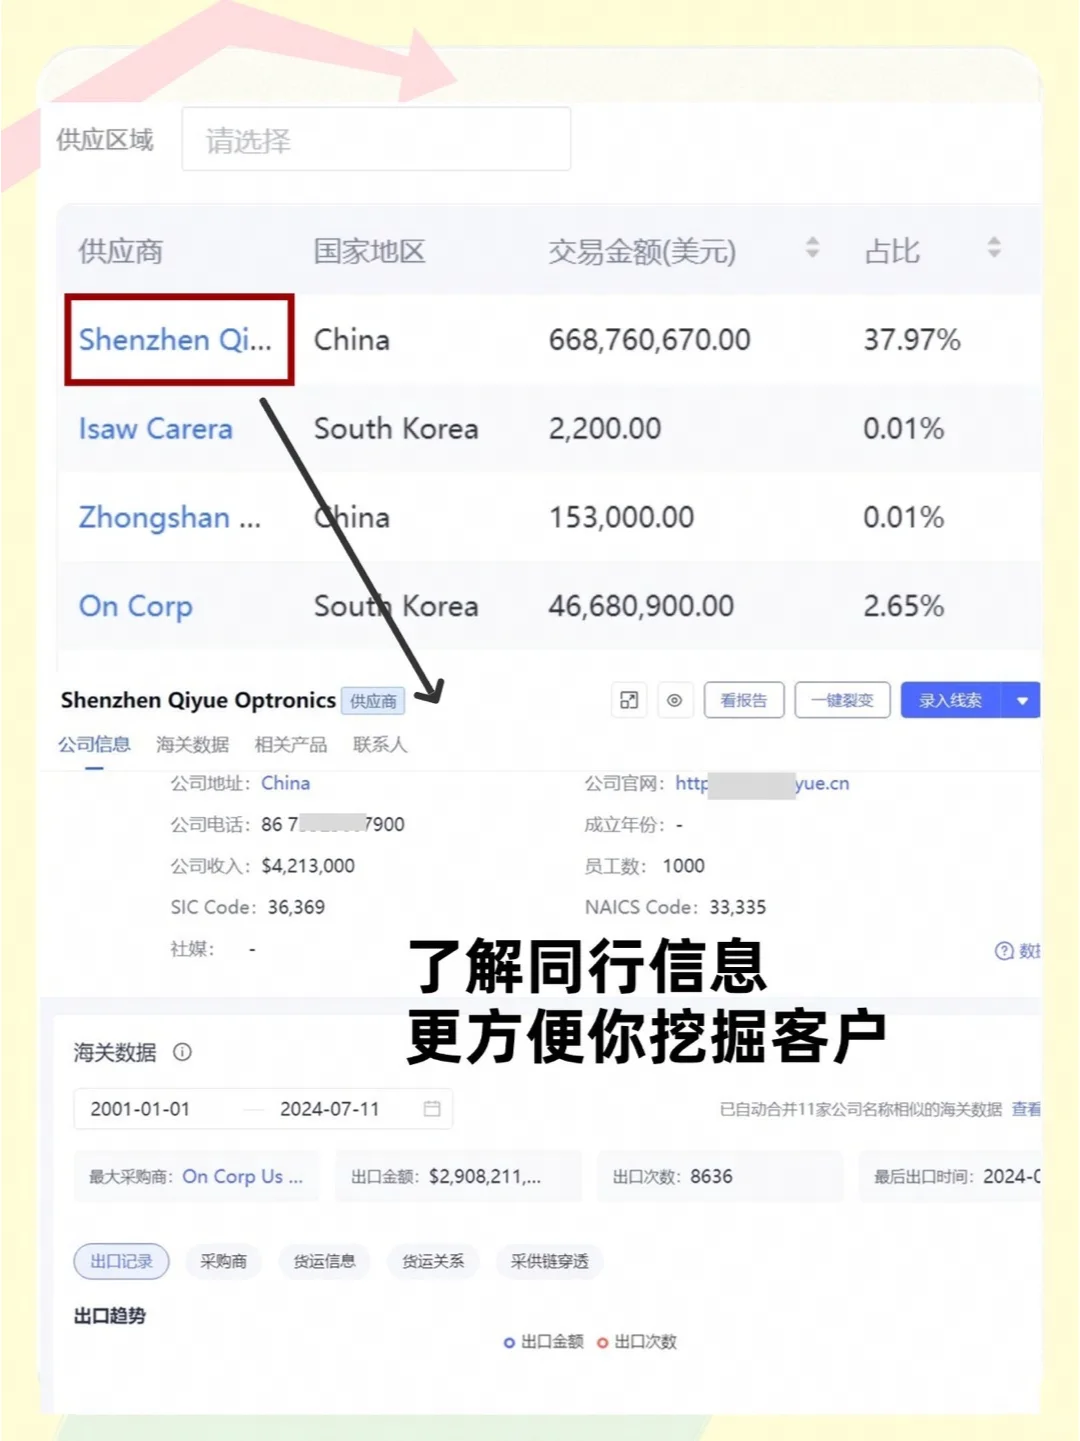Open the Isaw Carera supplier link
This screenshot has height=1441, width=1080.
(156, 428)
